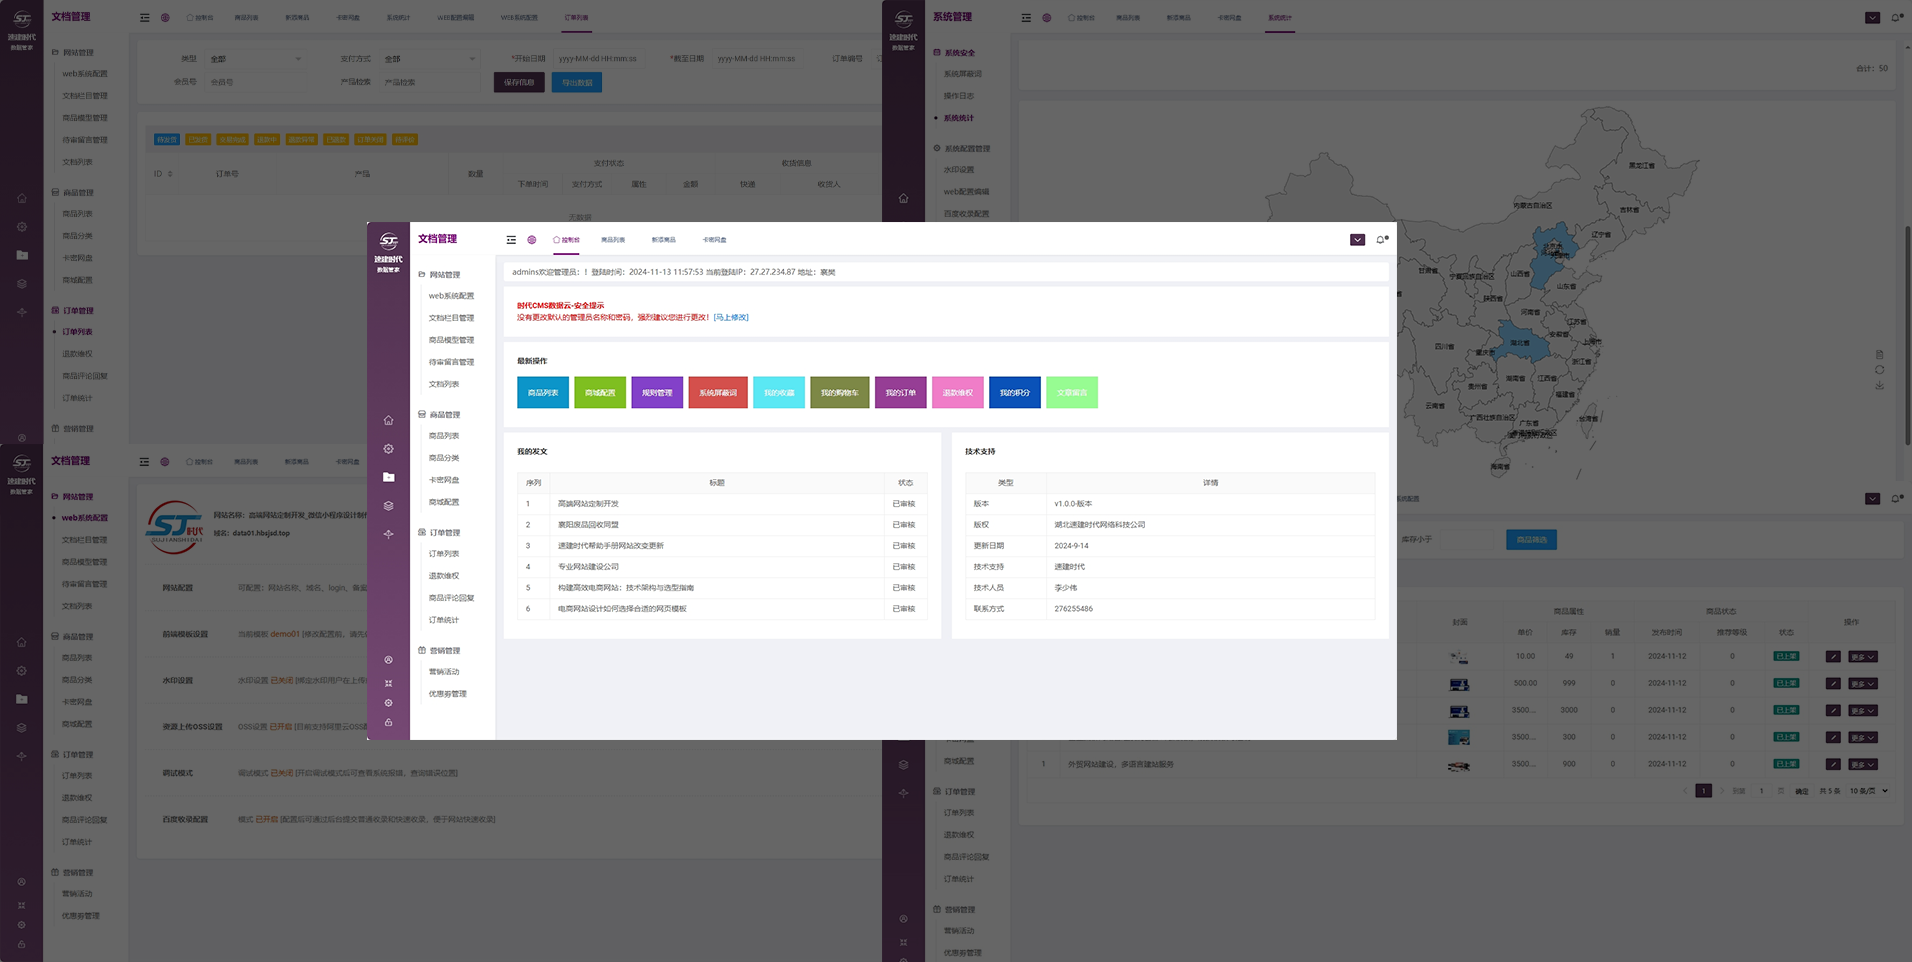
Task: Click the gear icon below home in the front window's rail
Action: (389, 449)
